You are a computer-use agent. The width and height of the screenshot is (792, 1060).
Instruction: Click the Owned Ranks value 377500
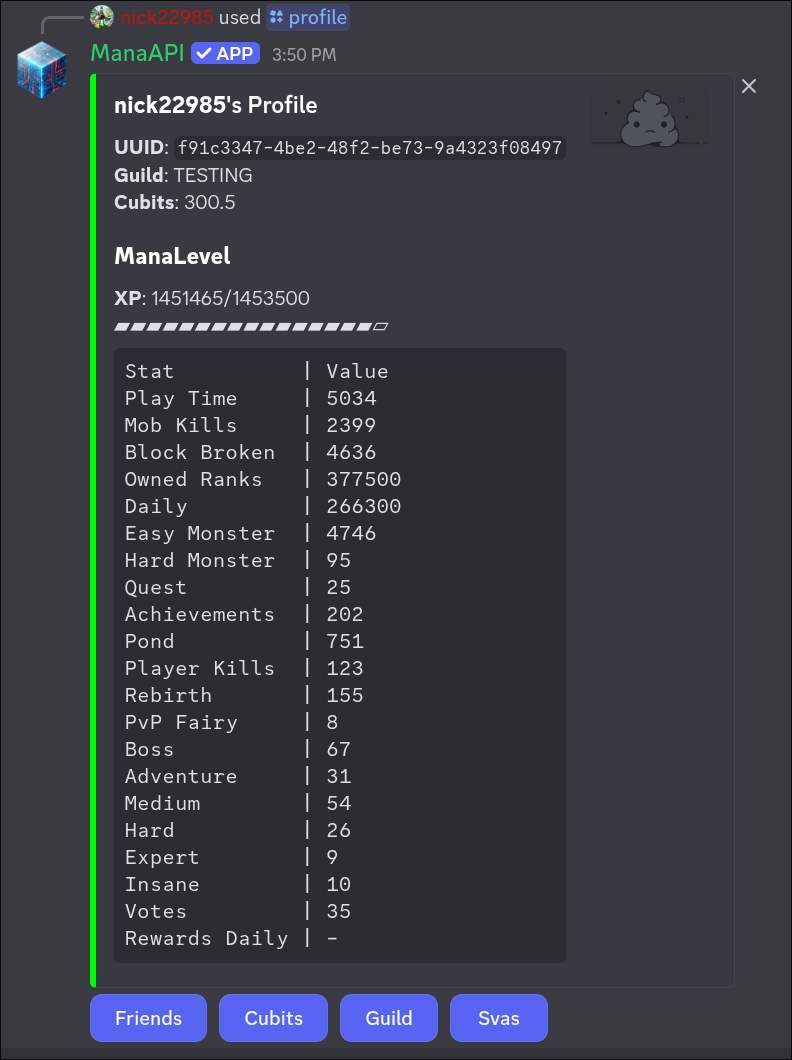click(x=363, y=479)
